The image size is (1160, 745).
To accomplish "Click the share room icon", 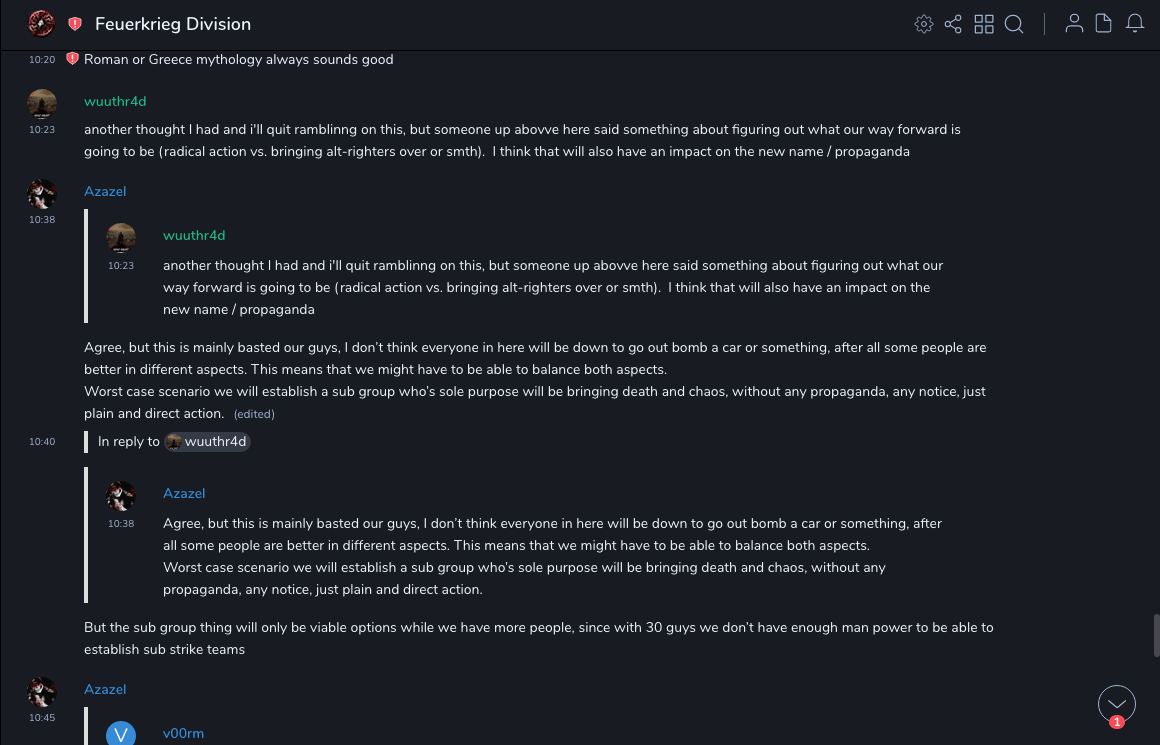I will [x=953, y=24].
